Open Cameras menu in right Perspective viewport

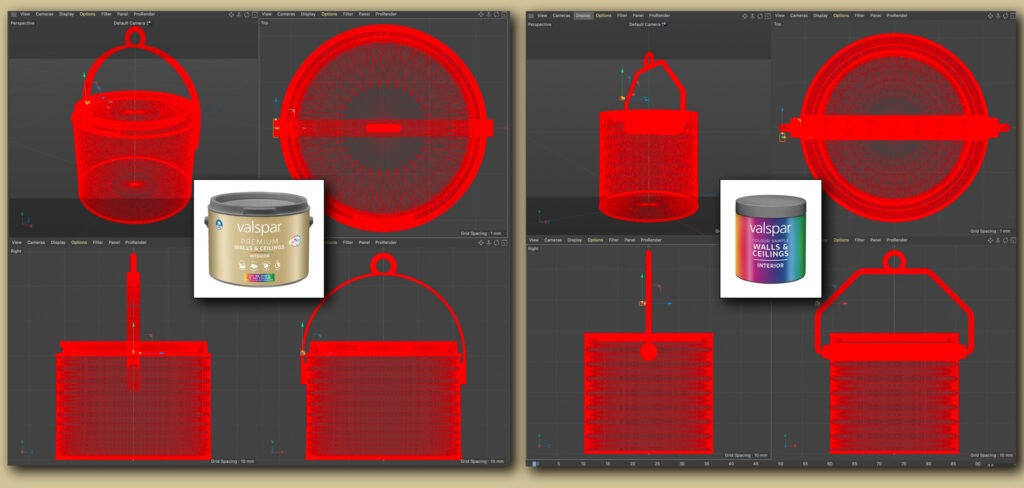coord(562,16)
